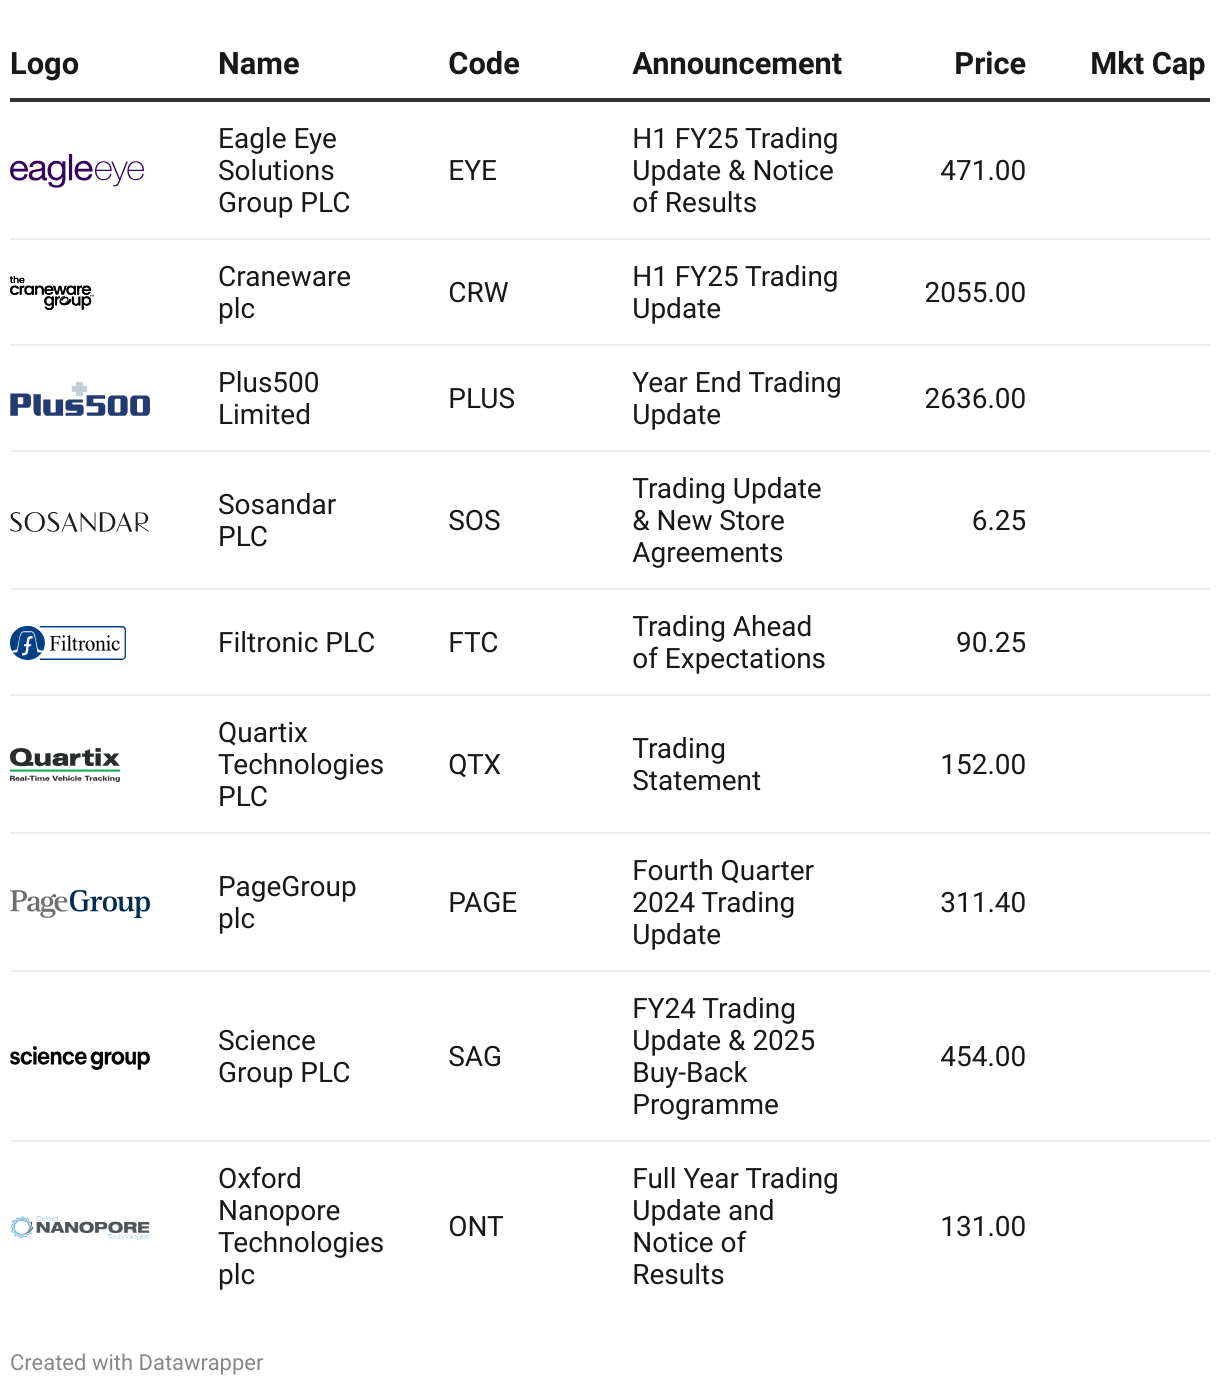1220x1386 pixels.
Task: Click the Trading Ahead of Expectations announcement
Action: point(729,642)
